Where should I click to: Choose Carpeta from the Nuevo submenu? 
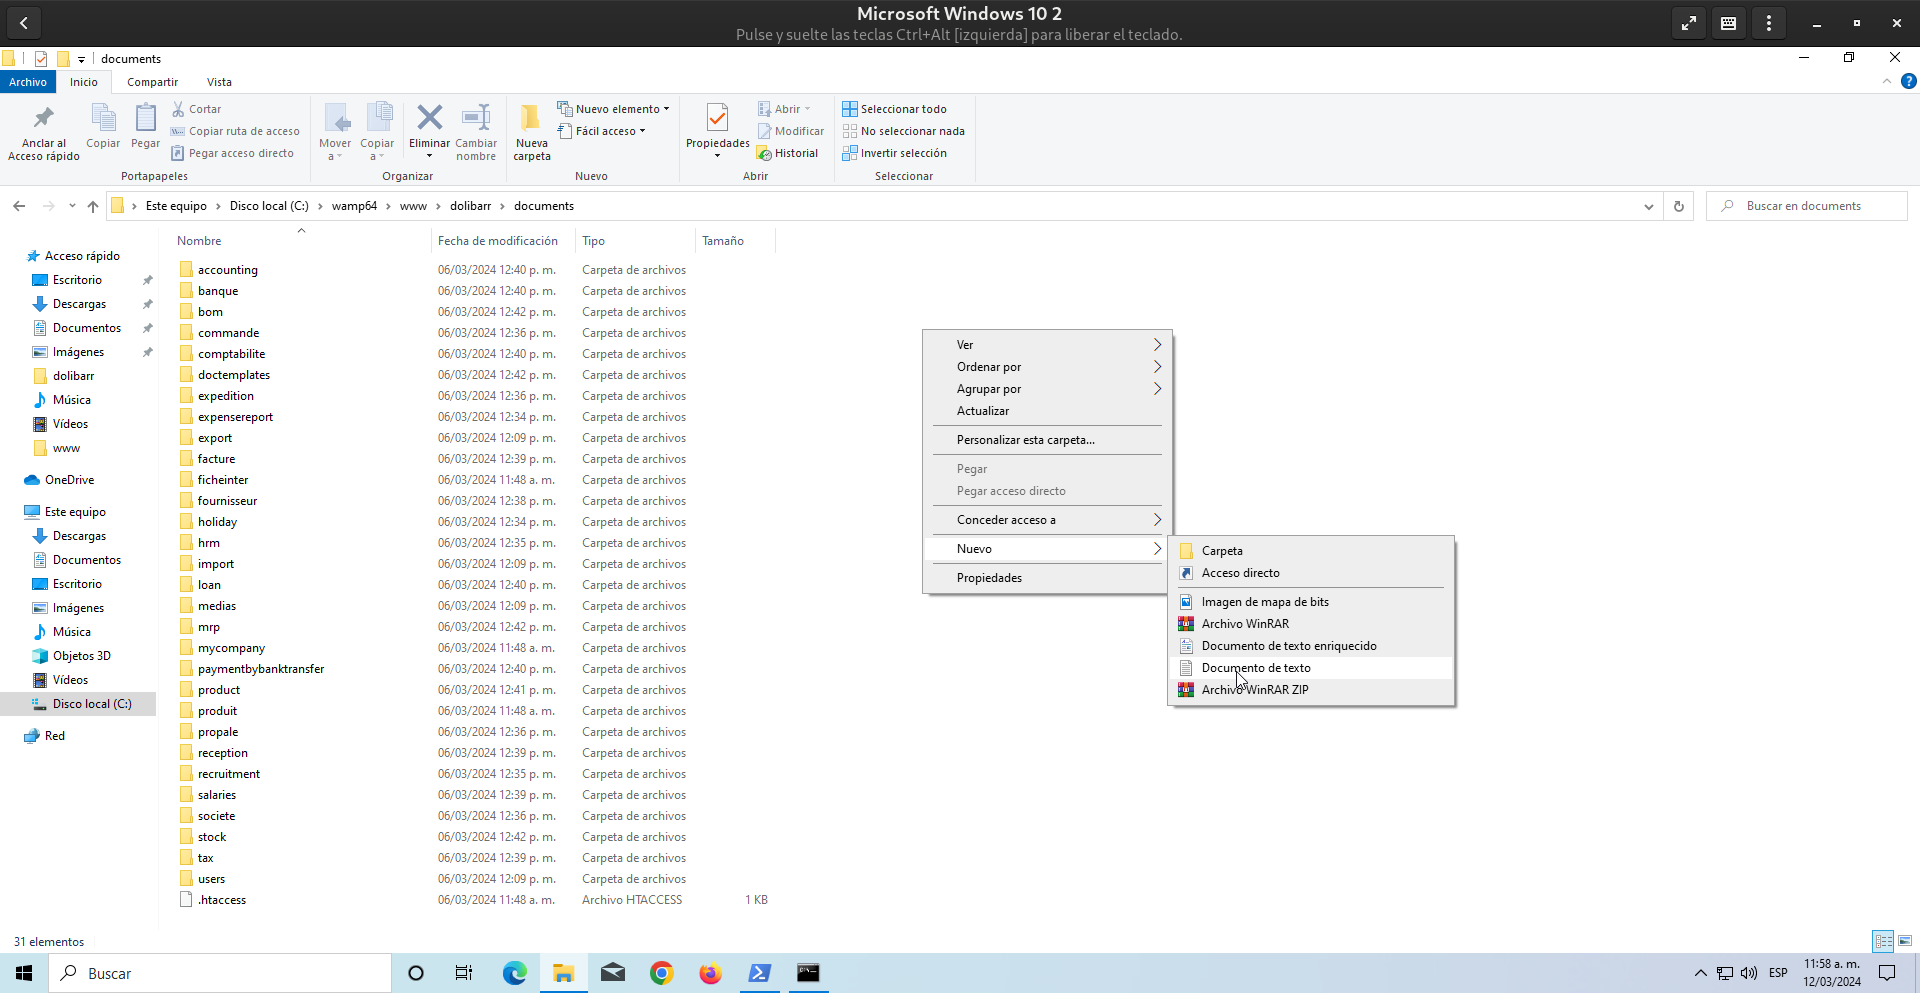(1222, 551)
